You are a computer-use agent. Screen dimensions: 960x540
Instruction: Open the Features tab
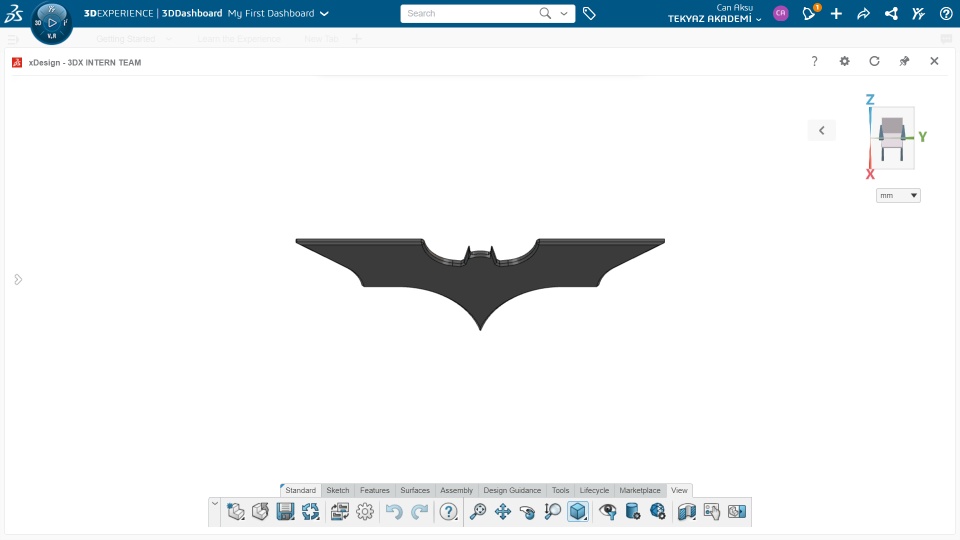coord(375,490)
